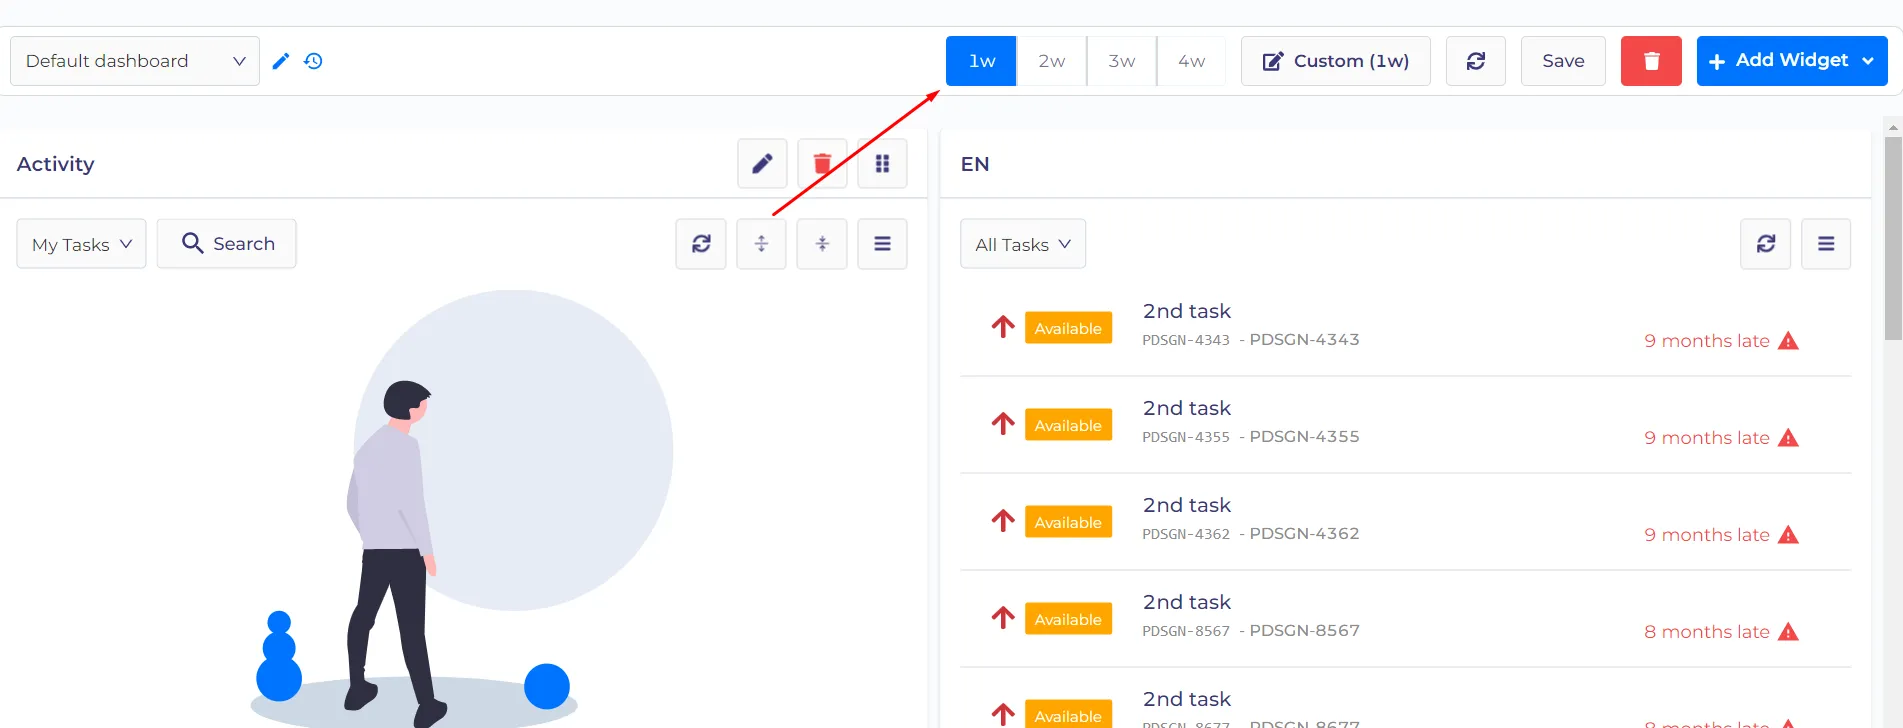Switch to the 2w time range
This screenshot has height=728, width=1903.
coord(1052,61)
